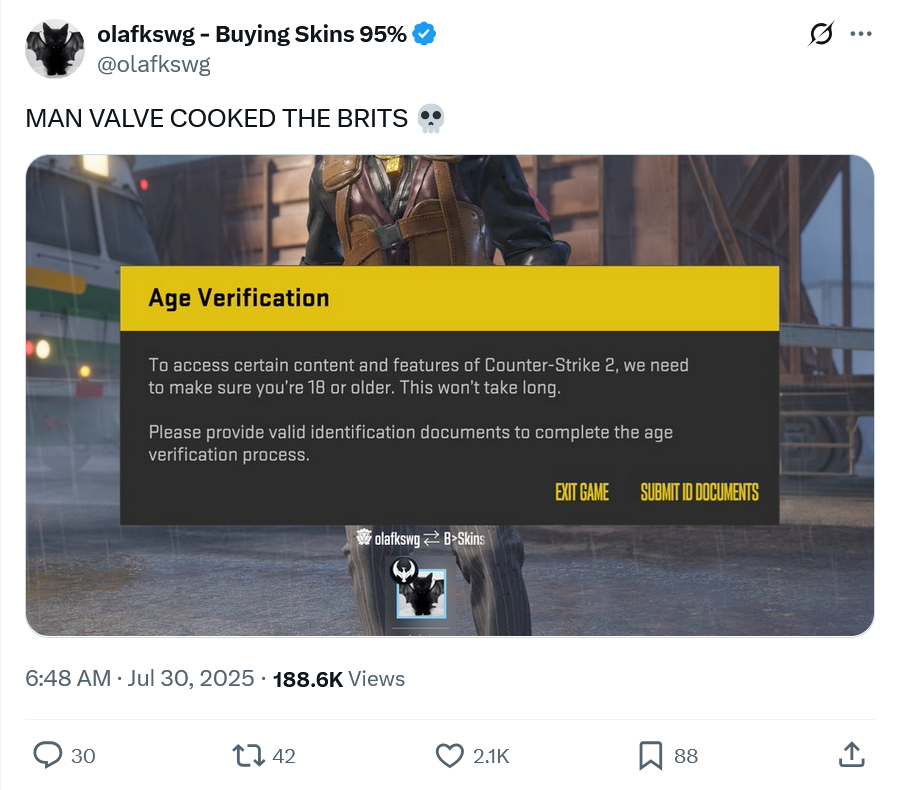Open the three-dot more options menu
Screen dimensions: 898x790
point(861,34)
